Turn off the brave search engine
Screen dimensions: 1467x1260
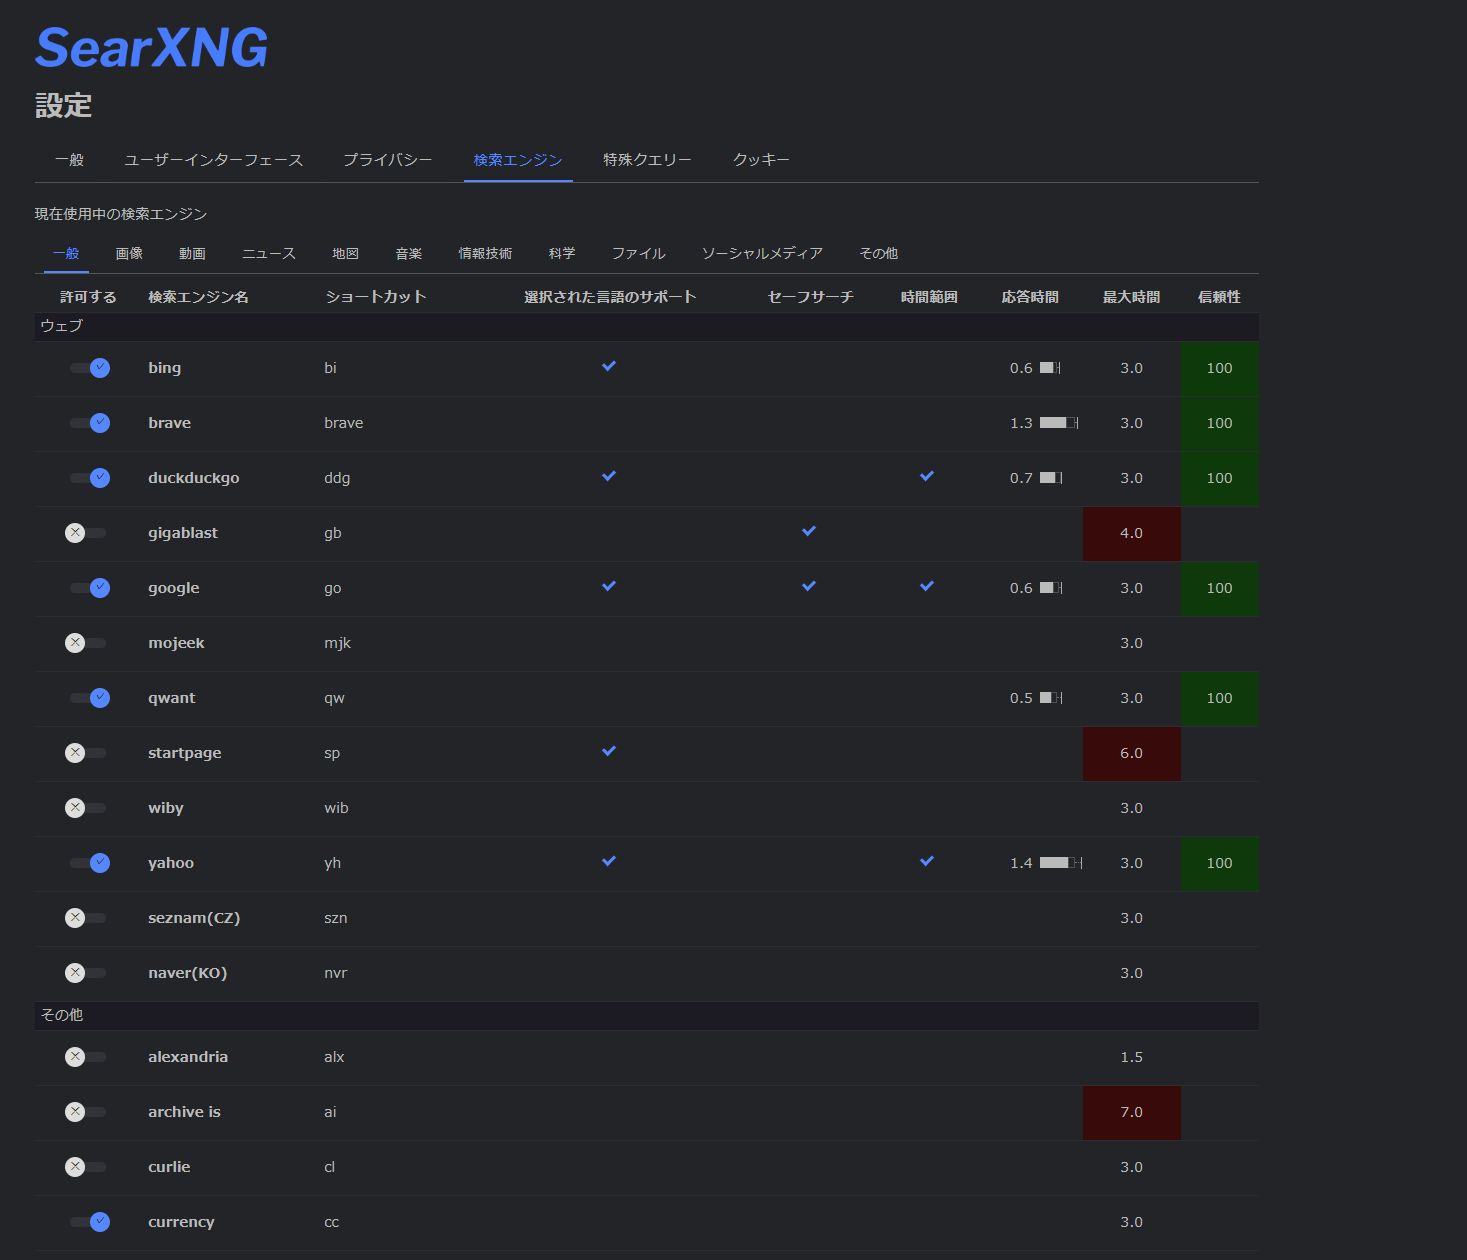[89, 423]
